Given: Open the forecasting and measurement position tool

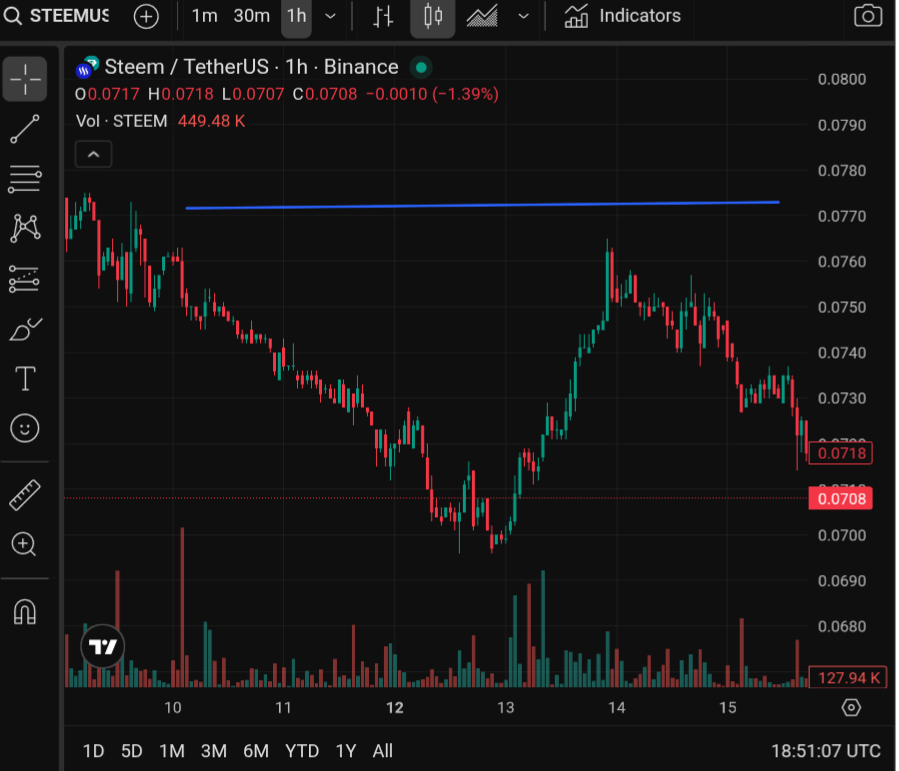Looking at the screenshot, I should pyautogui.click(x=25, y=279).
